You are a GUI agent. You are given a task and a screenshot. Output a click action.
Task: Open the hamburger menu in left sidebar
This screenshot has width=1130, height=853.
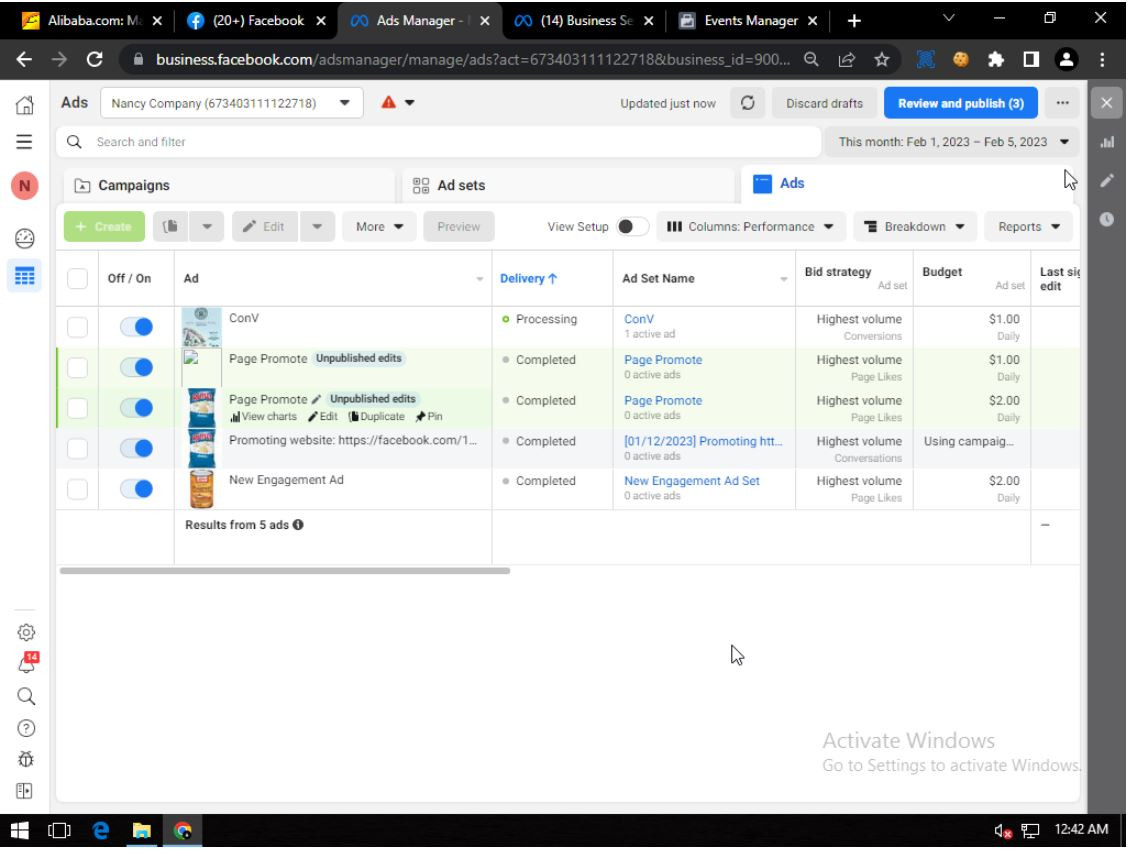tap(25, 142)
